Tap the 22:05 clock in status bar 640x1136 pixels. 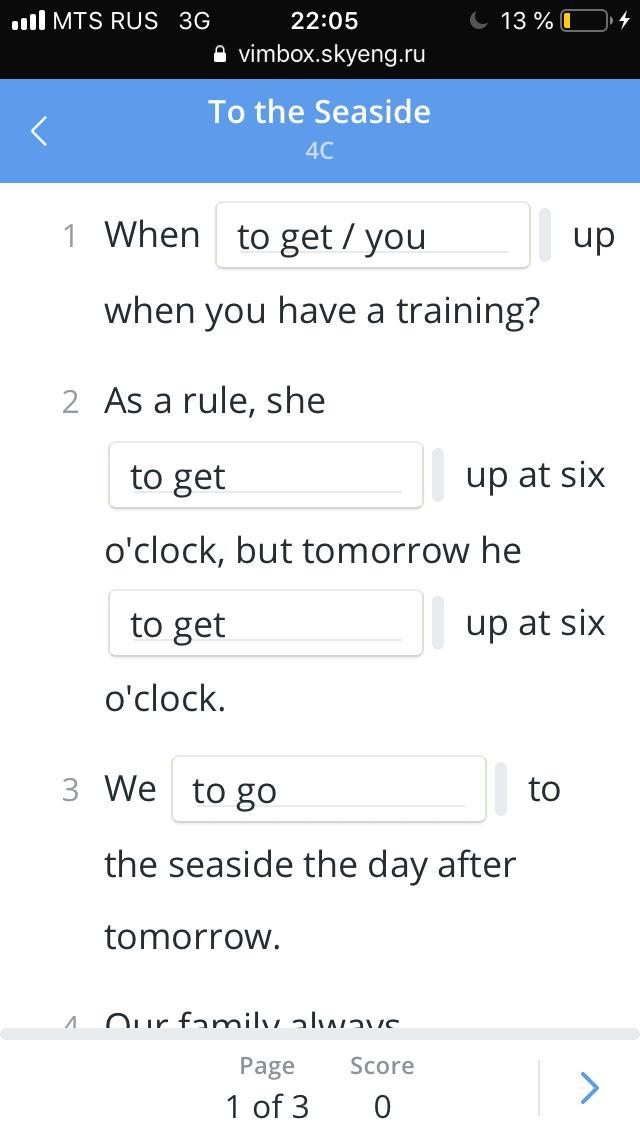[324, 20]
